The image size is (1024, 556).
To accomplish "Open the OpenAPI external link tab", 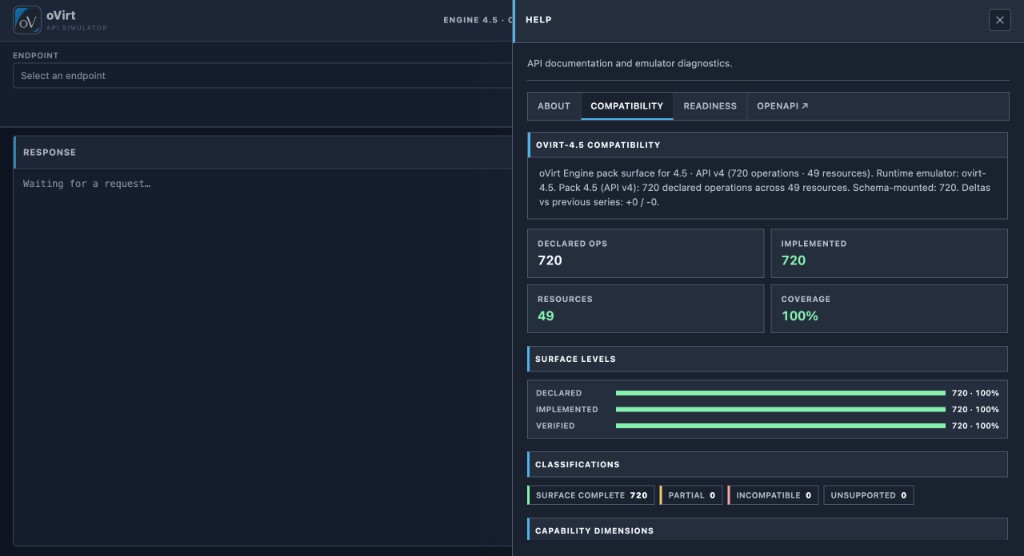I will click(782, 106).
